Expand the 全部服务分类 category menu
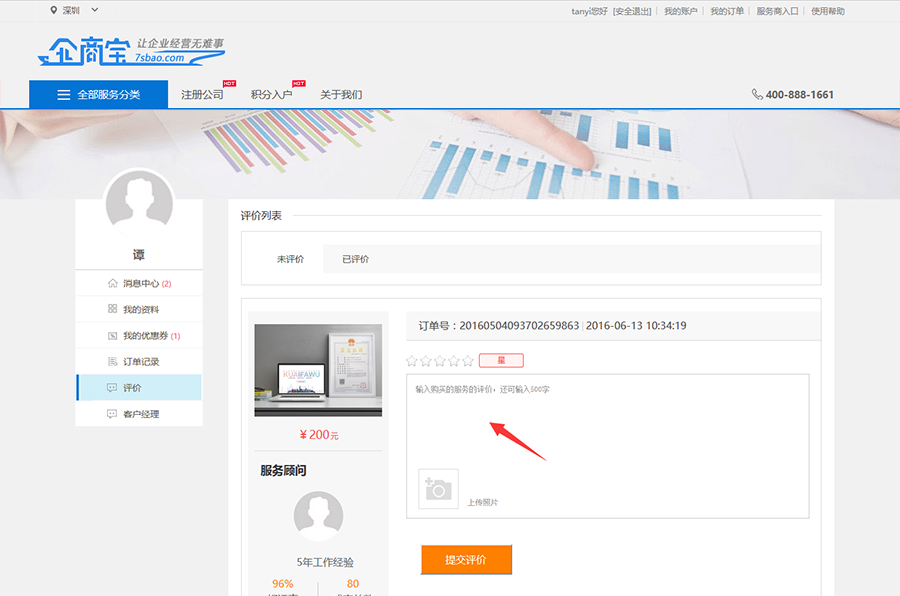900x596 pixels. coord(99,95)
